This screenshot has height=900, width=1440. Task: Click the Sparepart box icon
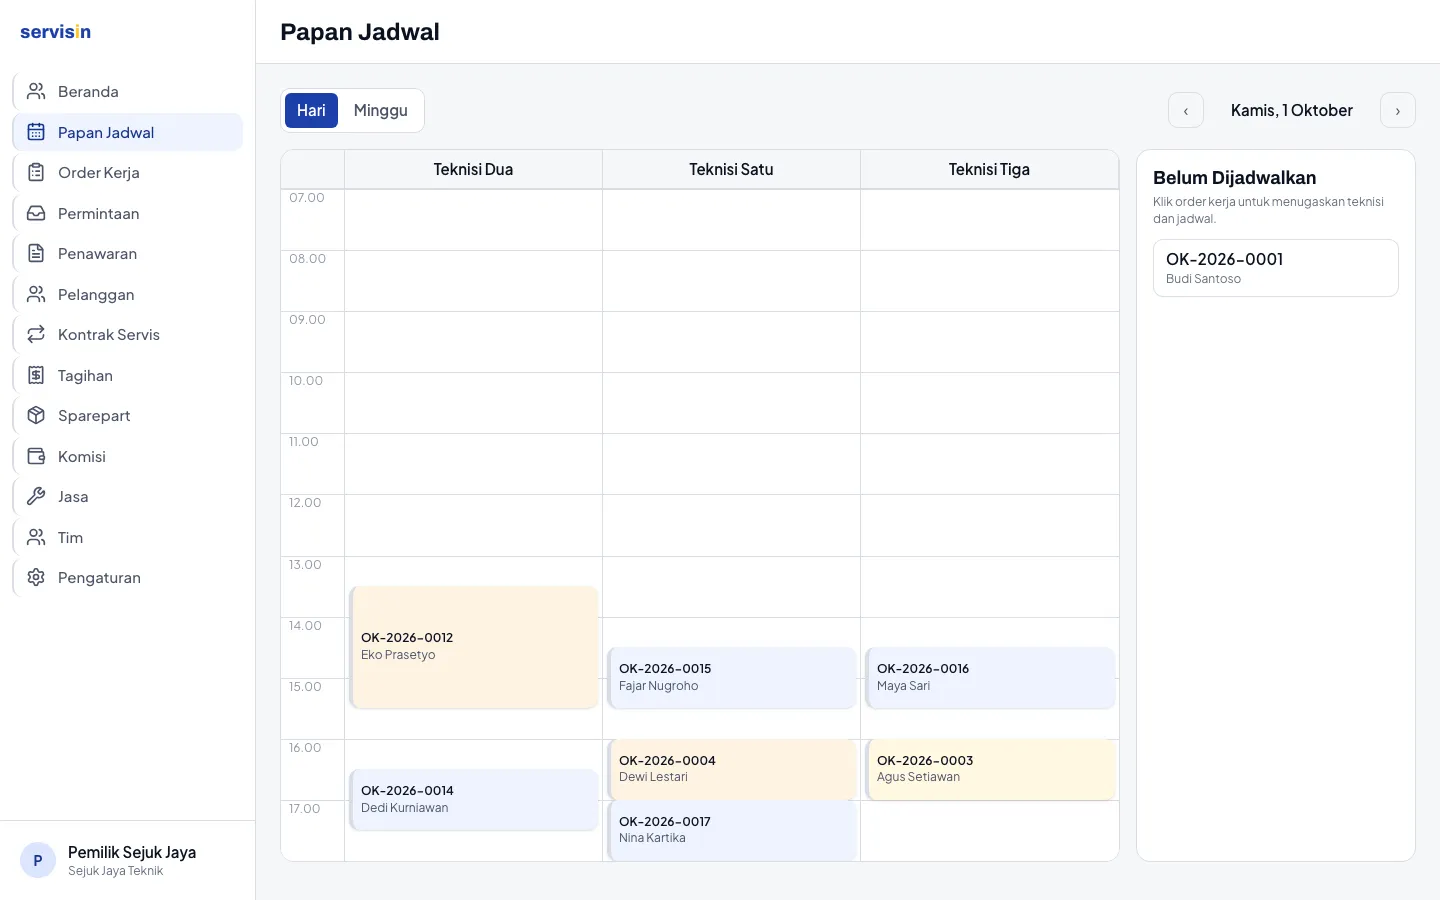pyautogui.click(x=36, y=415)
